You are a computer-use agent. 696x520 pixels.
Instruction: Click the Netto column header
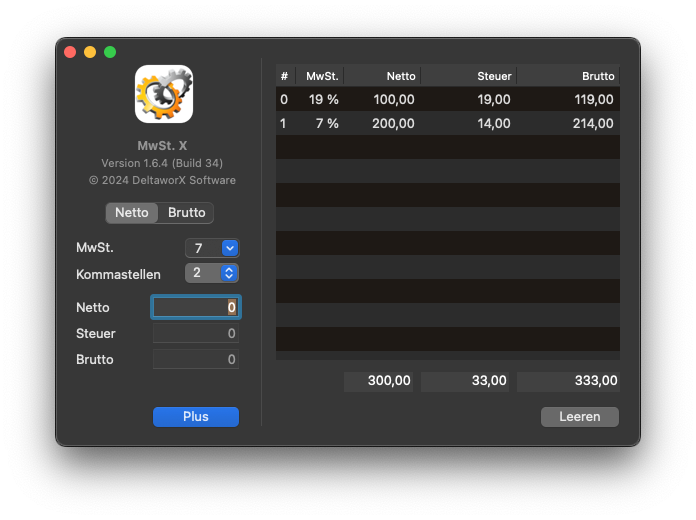[x=383, y=76]
